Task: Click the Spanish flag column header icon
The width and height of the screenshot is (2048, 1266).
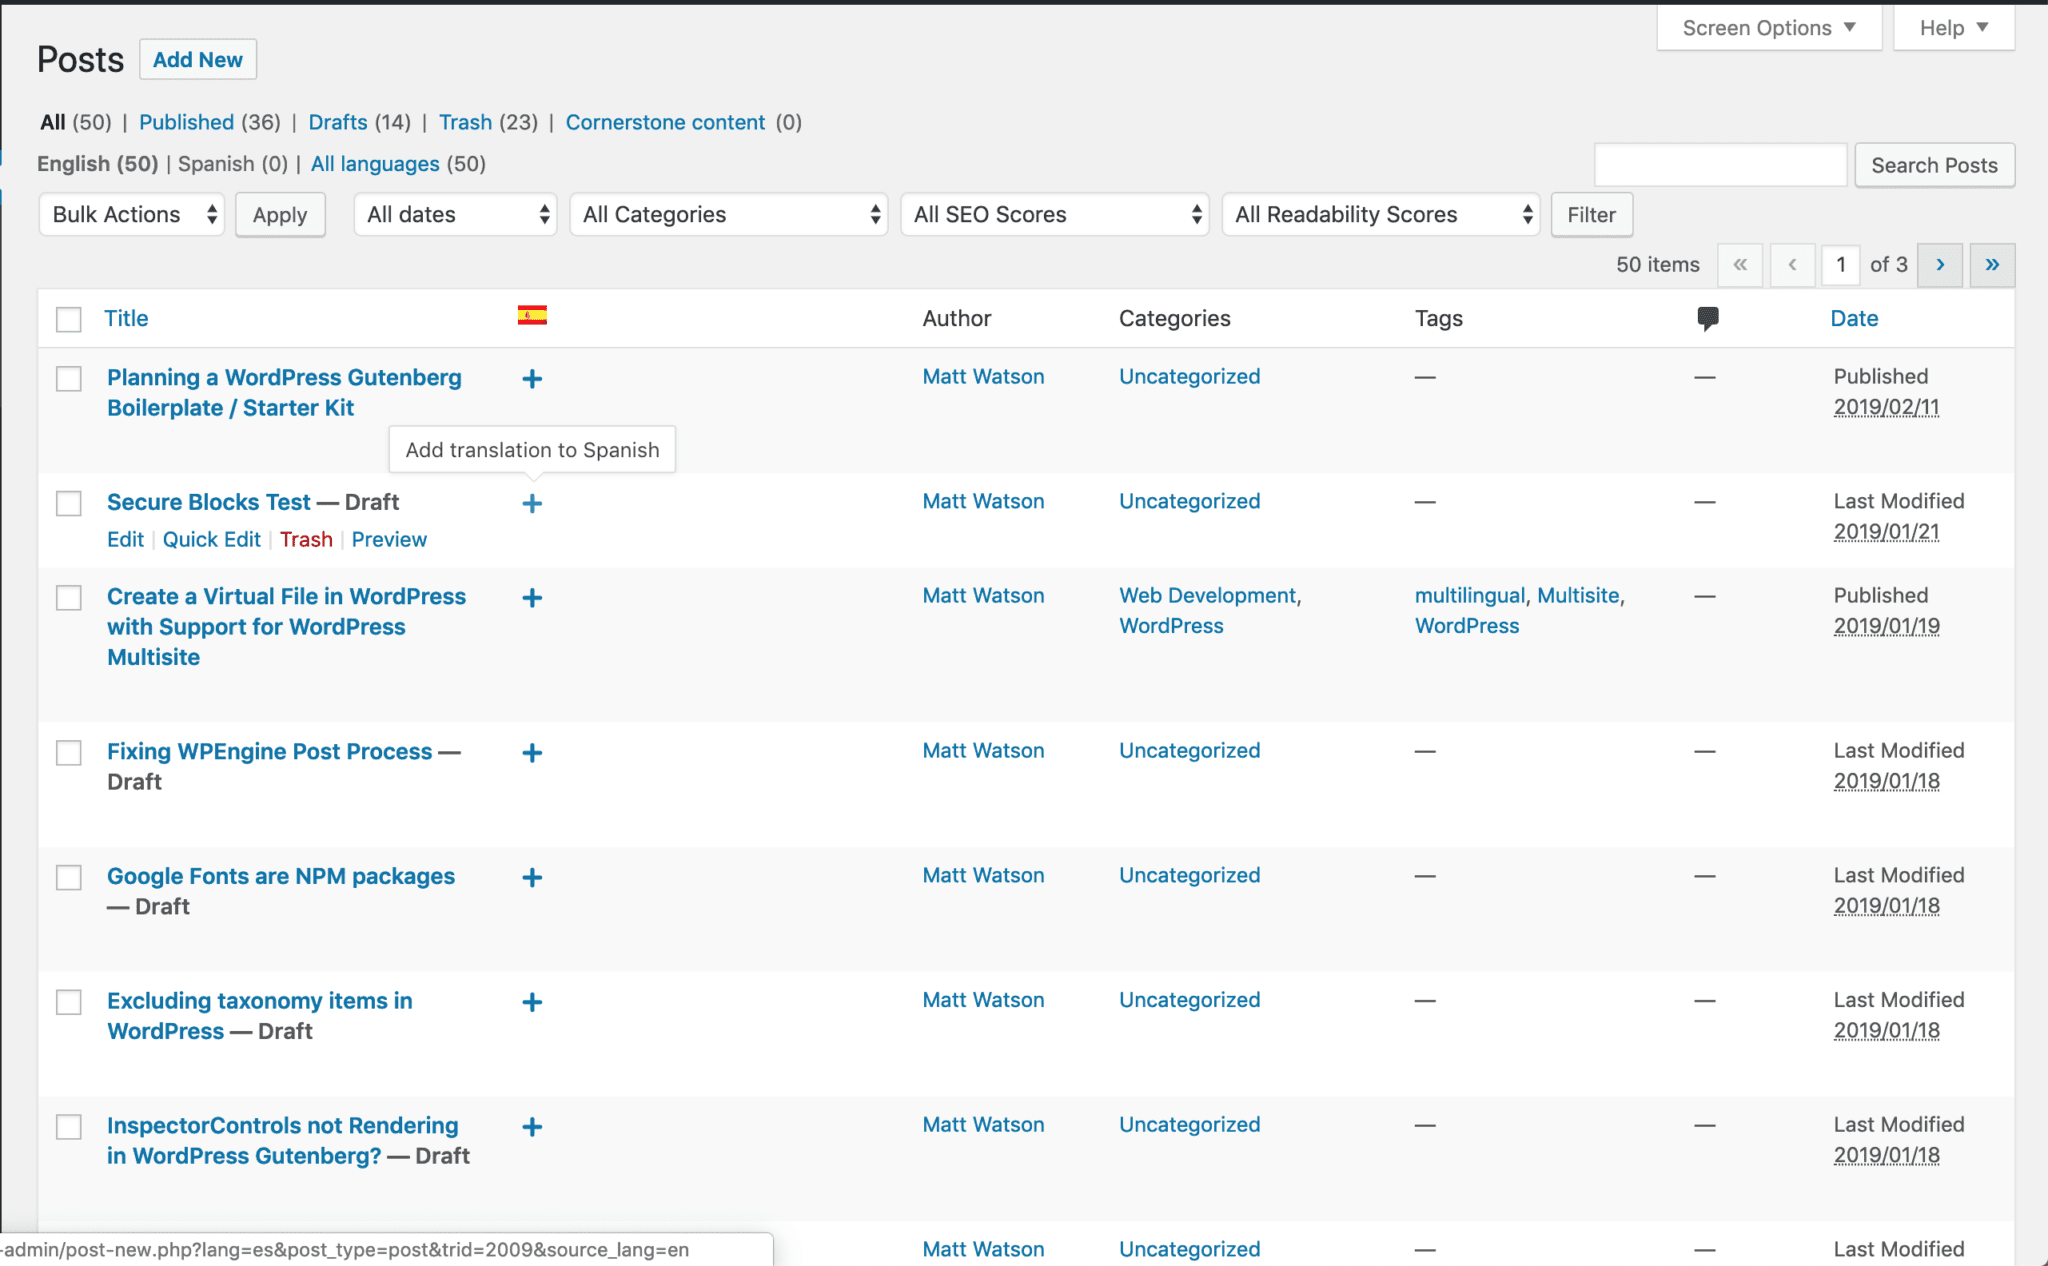Action: click(532, 316)
